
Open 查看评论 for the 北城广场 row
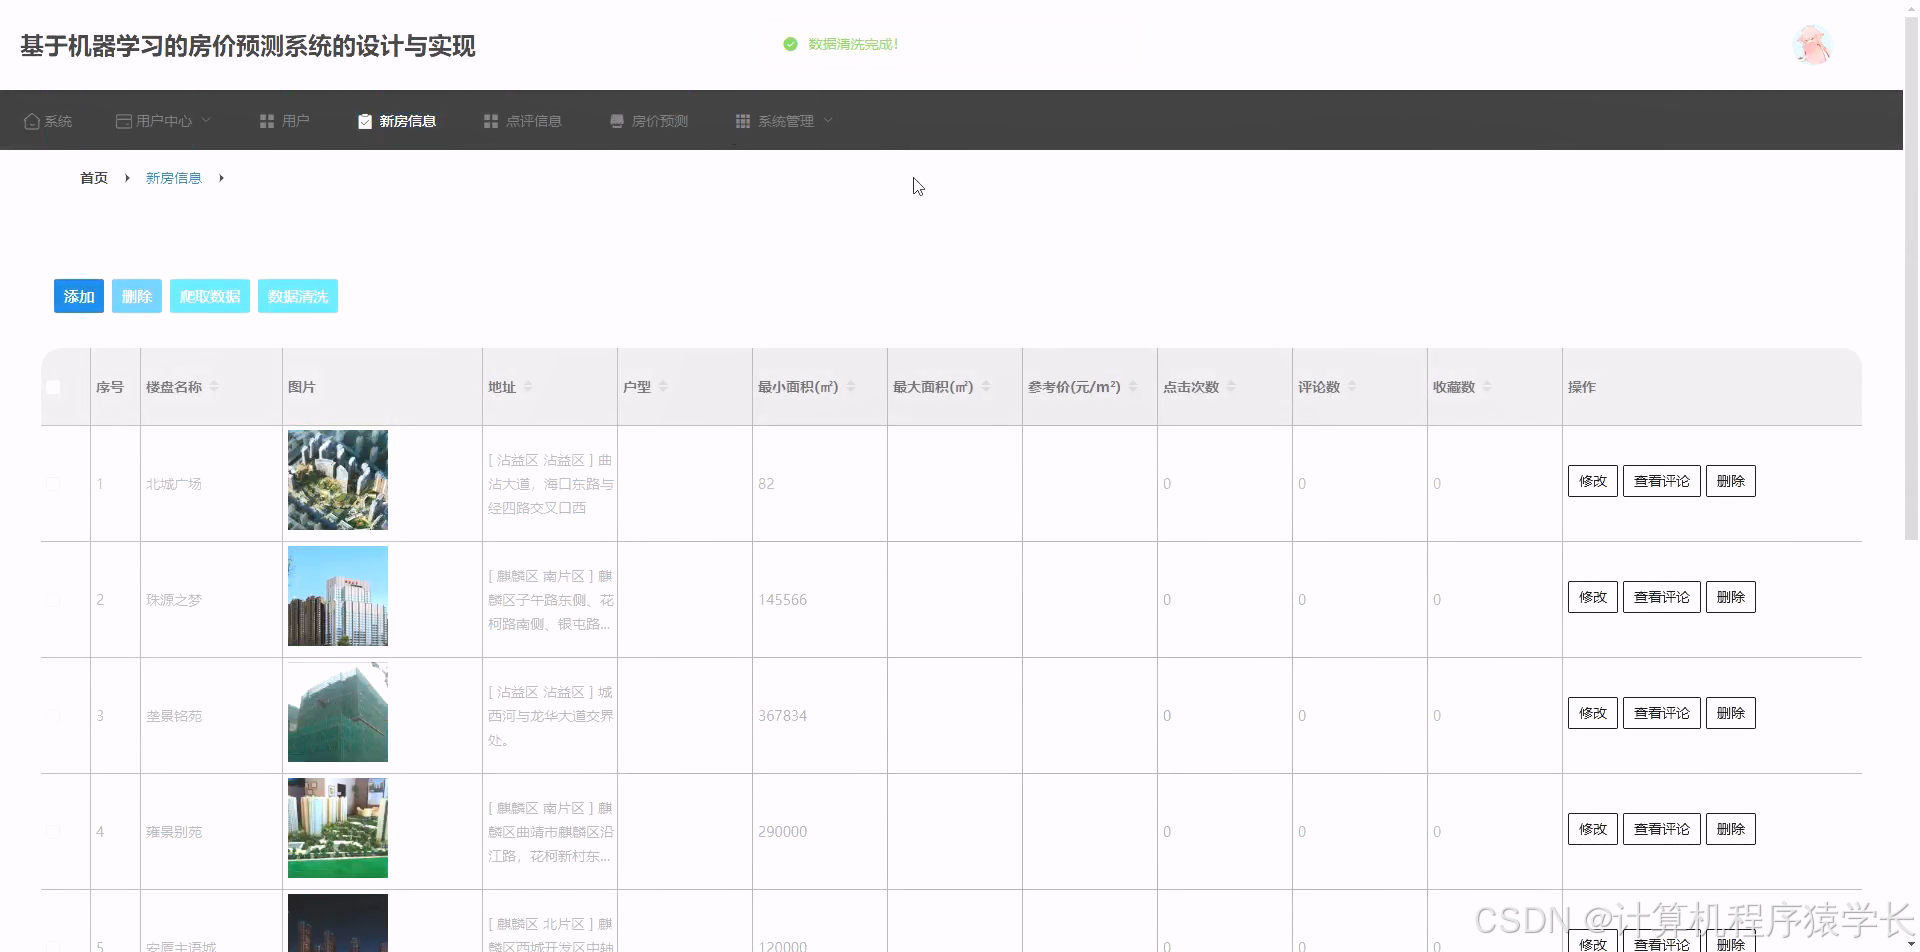[1662, 481]
